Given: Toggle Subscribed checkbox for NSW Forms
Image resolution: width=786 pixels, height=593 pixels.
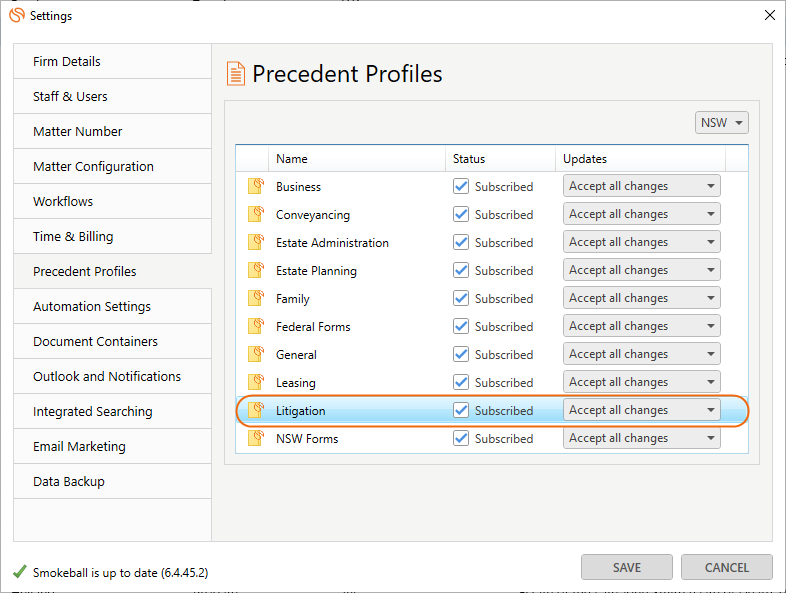Looking at the screenshot, I should [461, 439].
